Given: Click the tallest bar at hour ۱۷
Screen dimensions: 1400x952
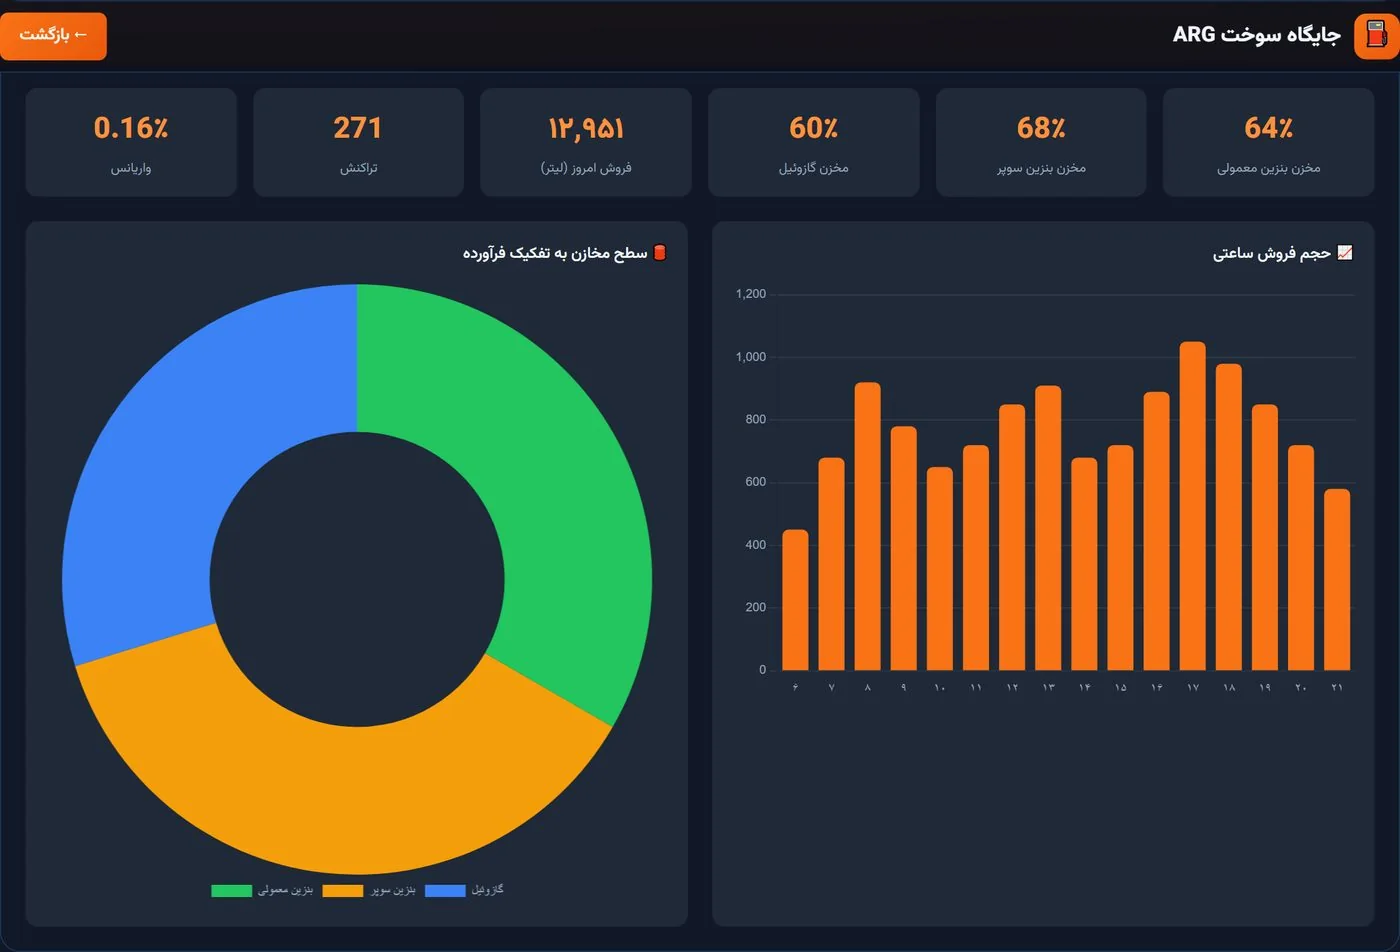Looking at the screenshot, I should coord(1193,506).
